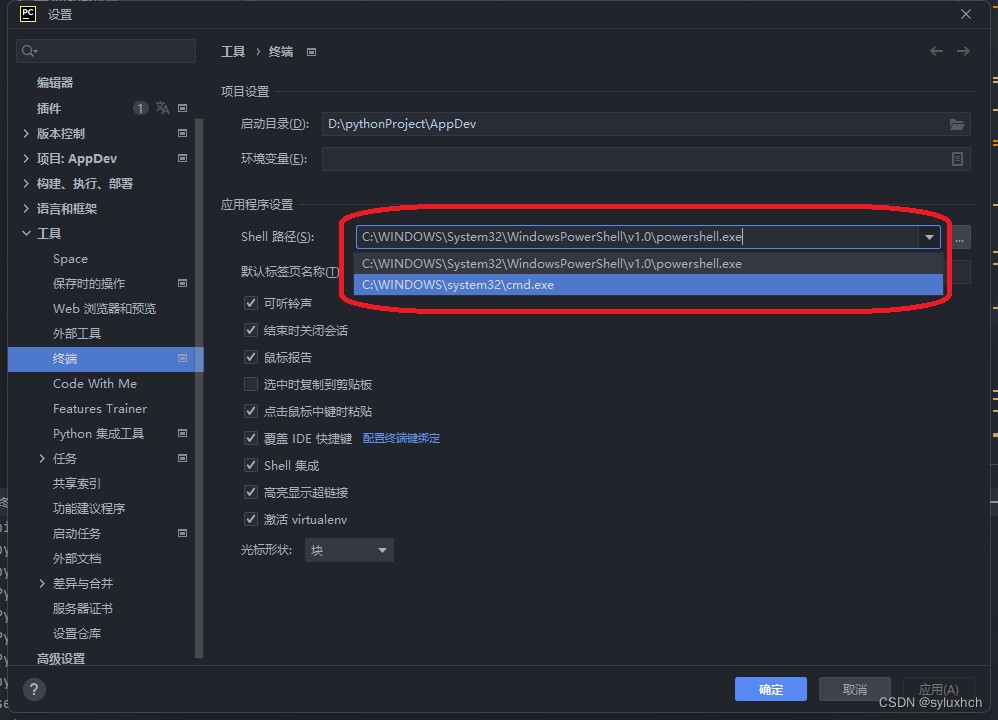Click the translate icon next to 插件
Screen dimensions: 998x720
tap(162, 108)
